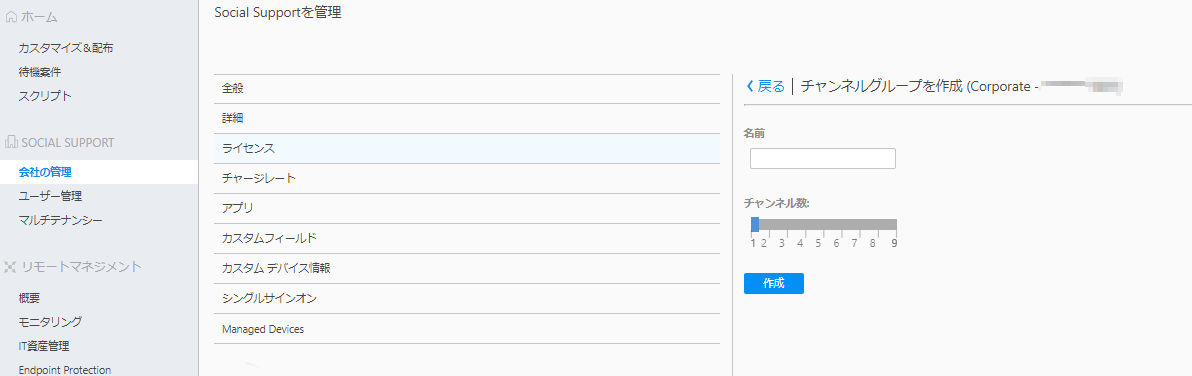1192x376 pixels.
Task: Select the シングルサインオン row
Action: pos(467,299)
